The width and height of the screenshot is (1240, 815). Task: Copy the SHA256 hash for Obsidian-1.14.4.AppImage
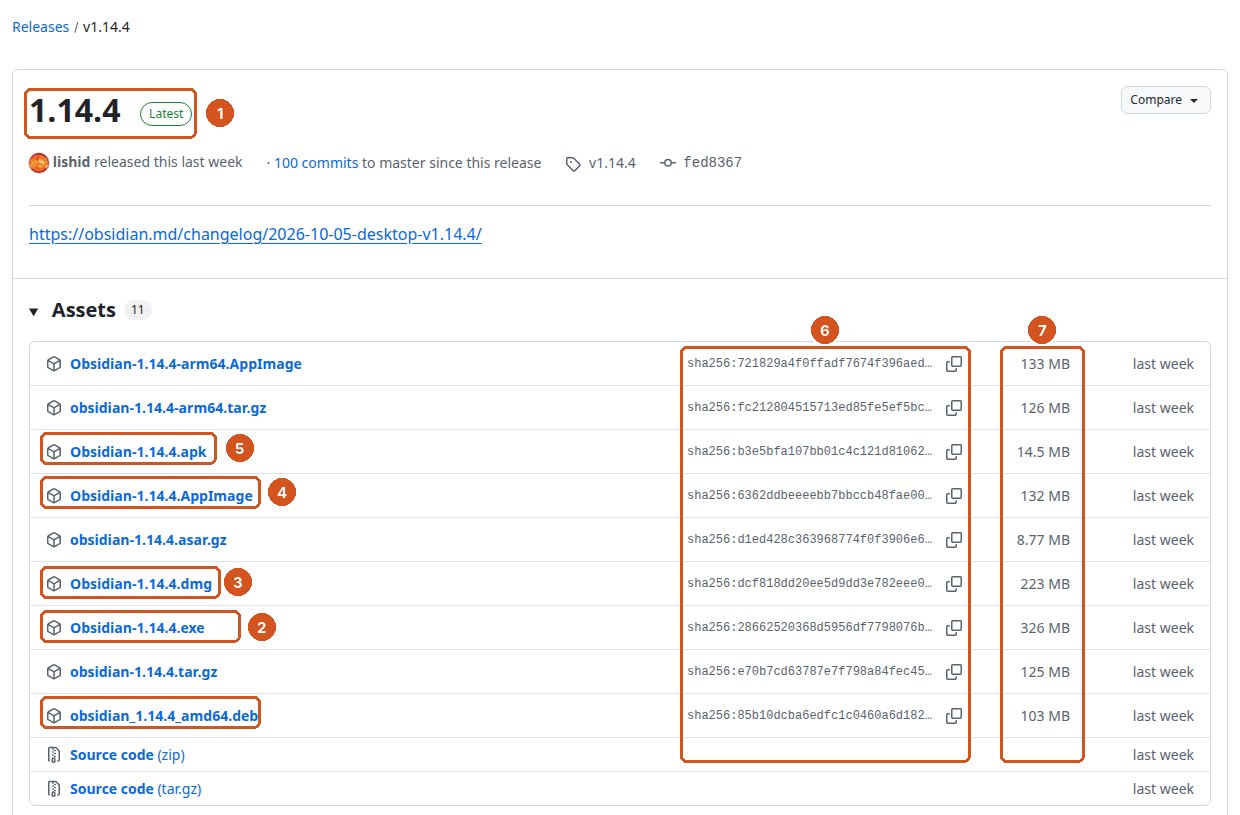(954, 496)
